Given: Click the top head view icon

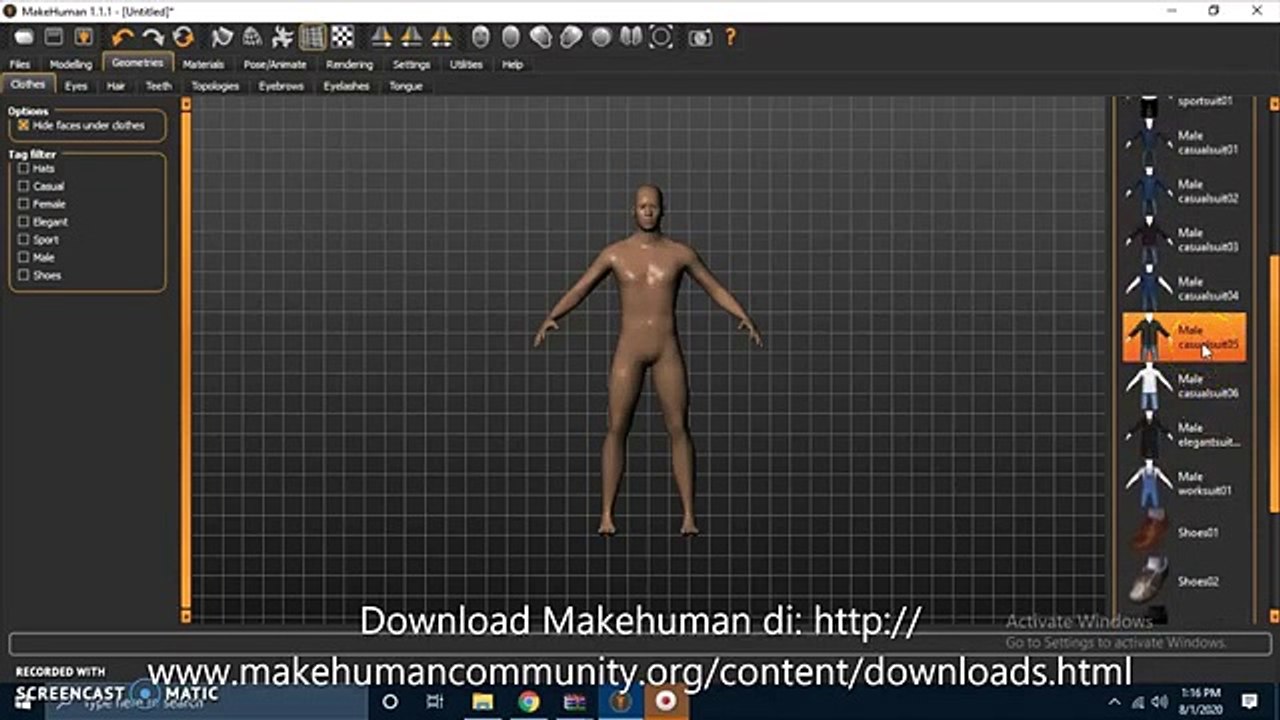Looking at the screenshot, I should (x=601, y=38).
